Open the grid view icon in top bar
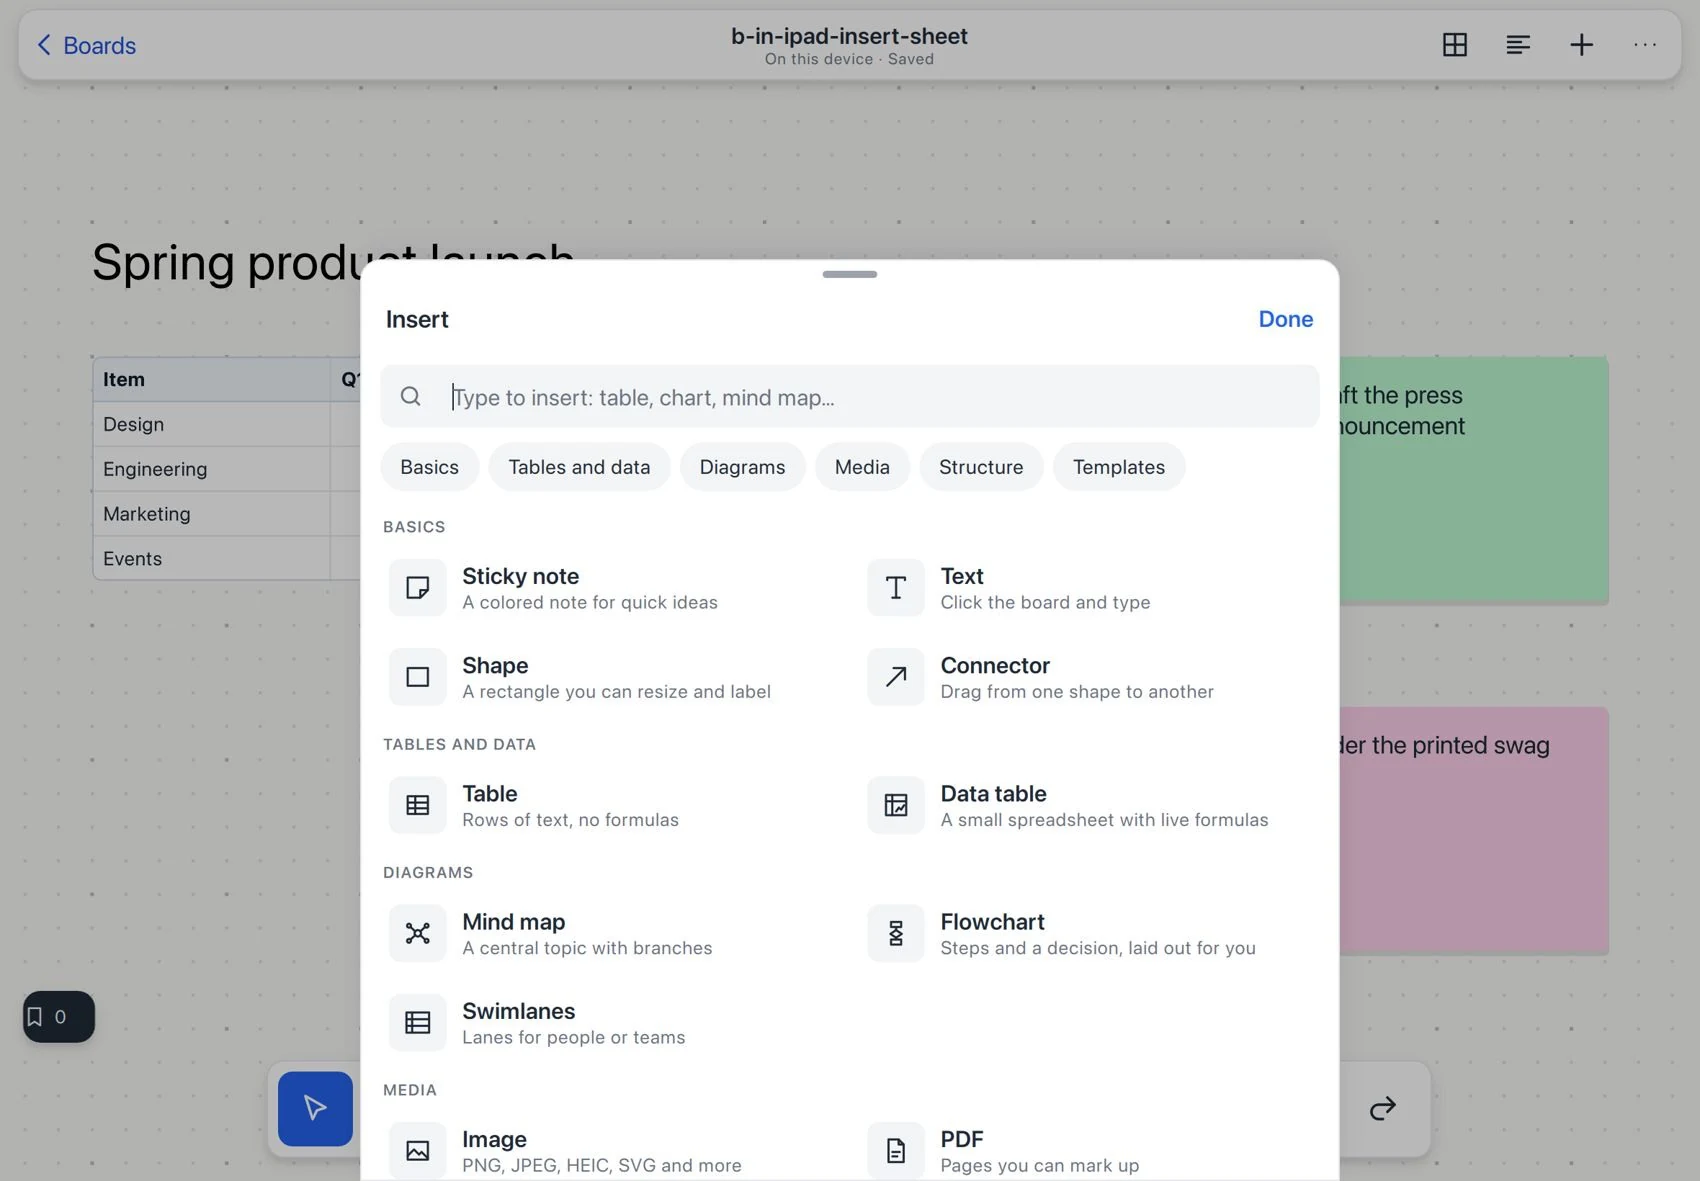This screenshot has width=1700, height=1181. pos(1455,45)
